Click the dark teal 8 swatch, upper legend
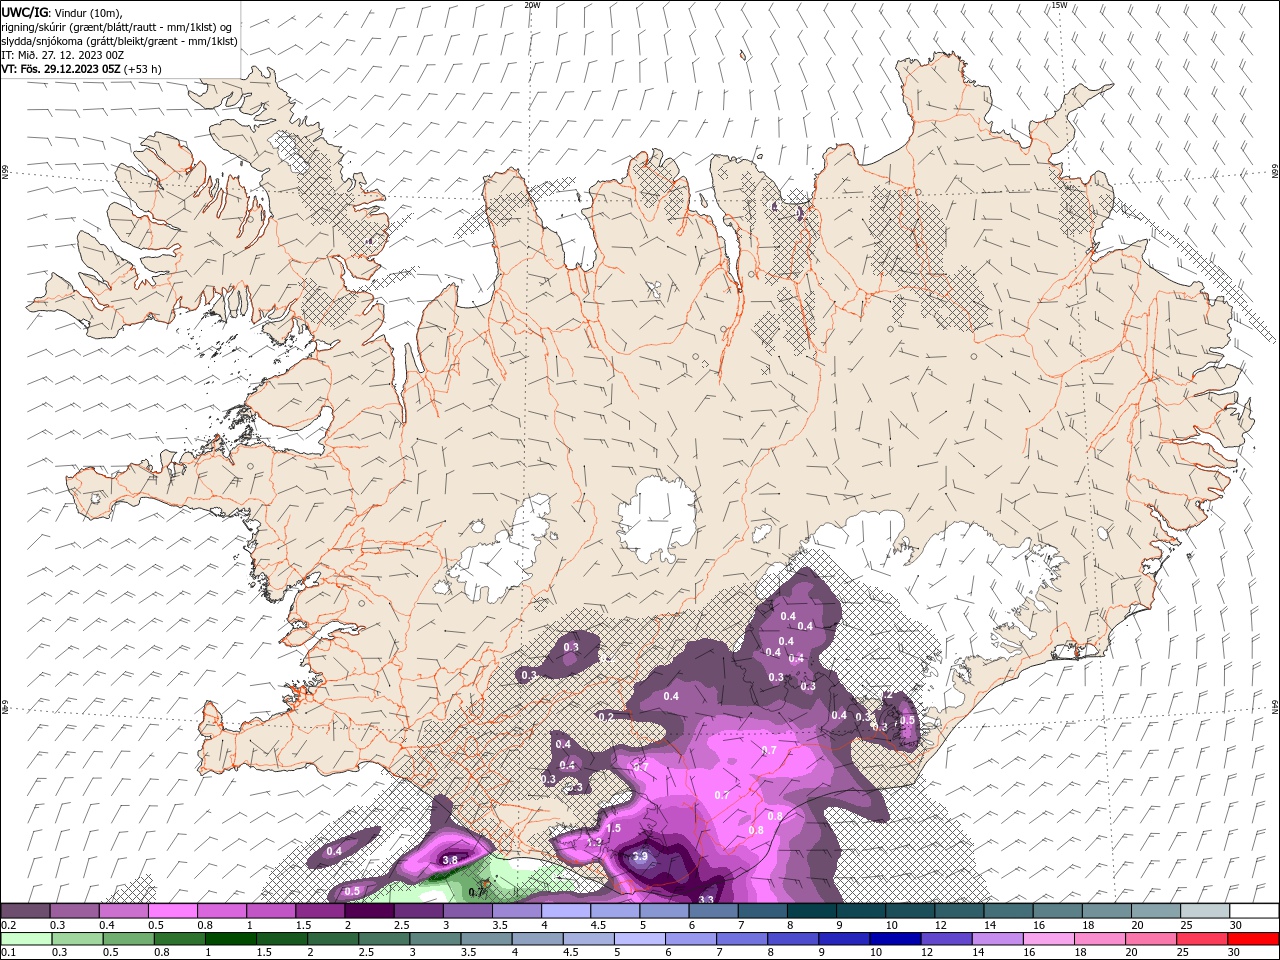The image size is (1280, 960). tap(811, 911)
